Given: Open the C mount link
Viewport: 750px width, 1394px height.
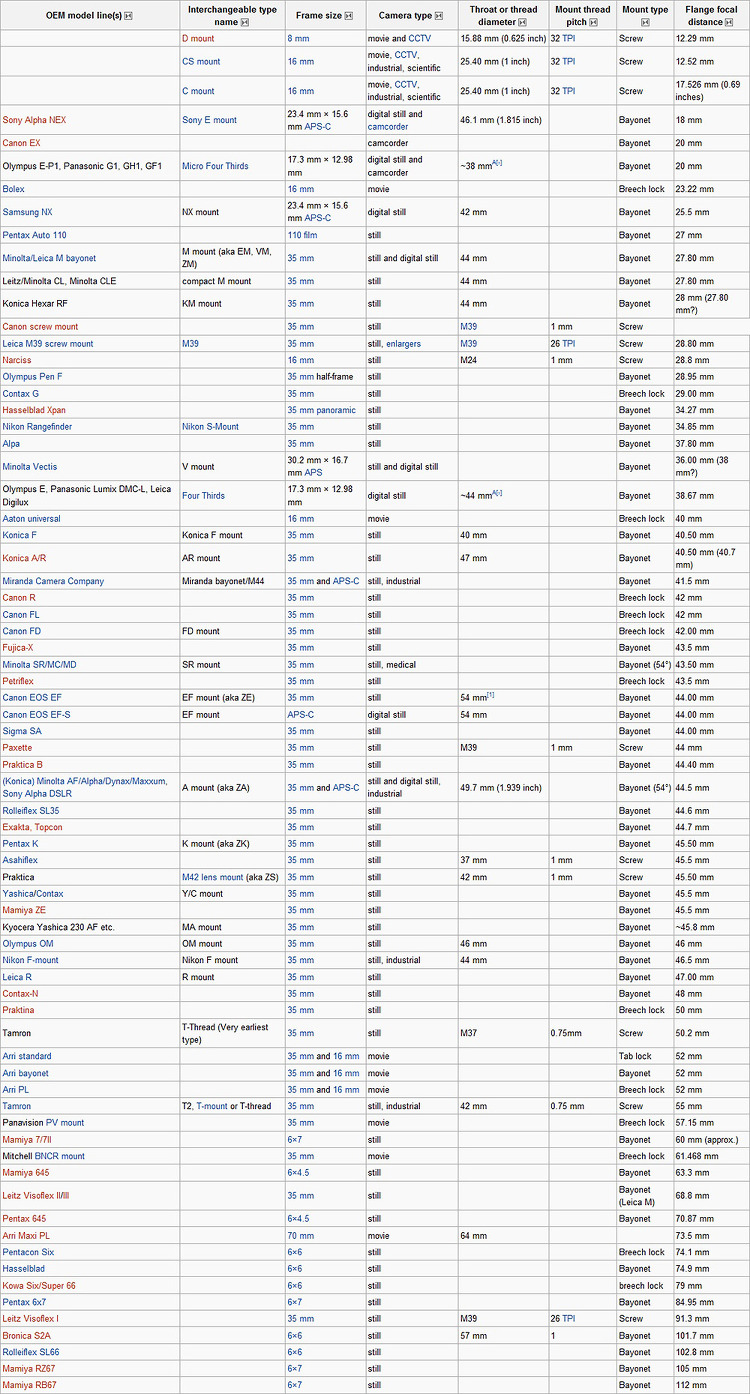Looking at the screenshot, I should (198, 90).
